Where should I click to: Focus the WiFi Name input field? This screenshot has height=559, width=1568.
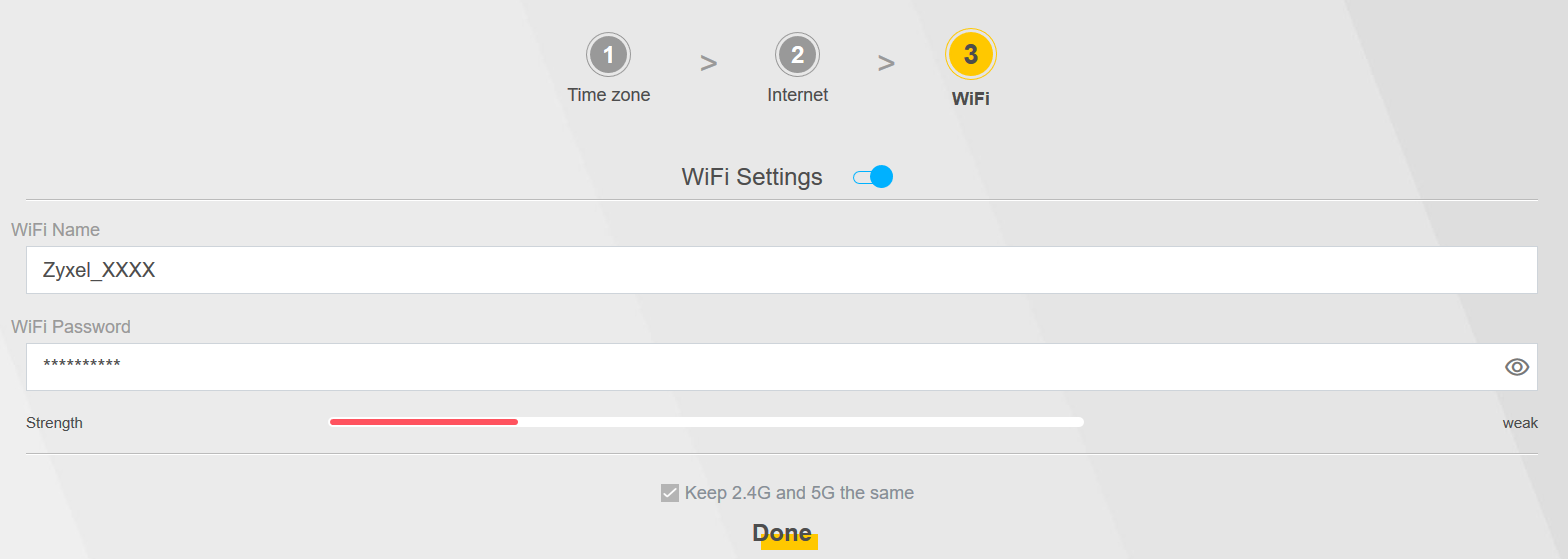(x=780, y=270)
